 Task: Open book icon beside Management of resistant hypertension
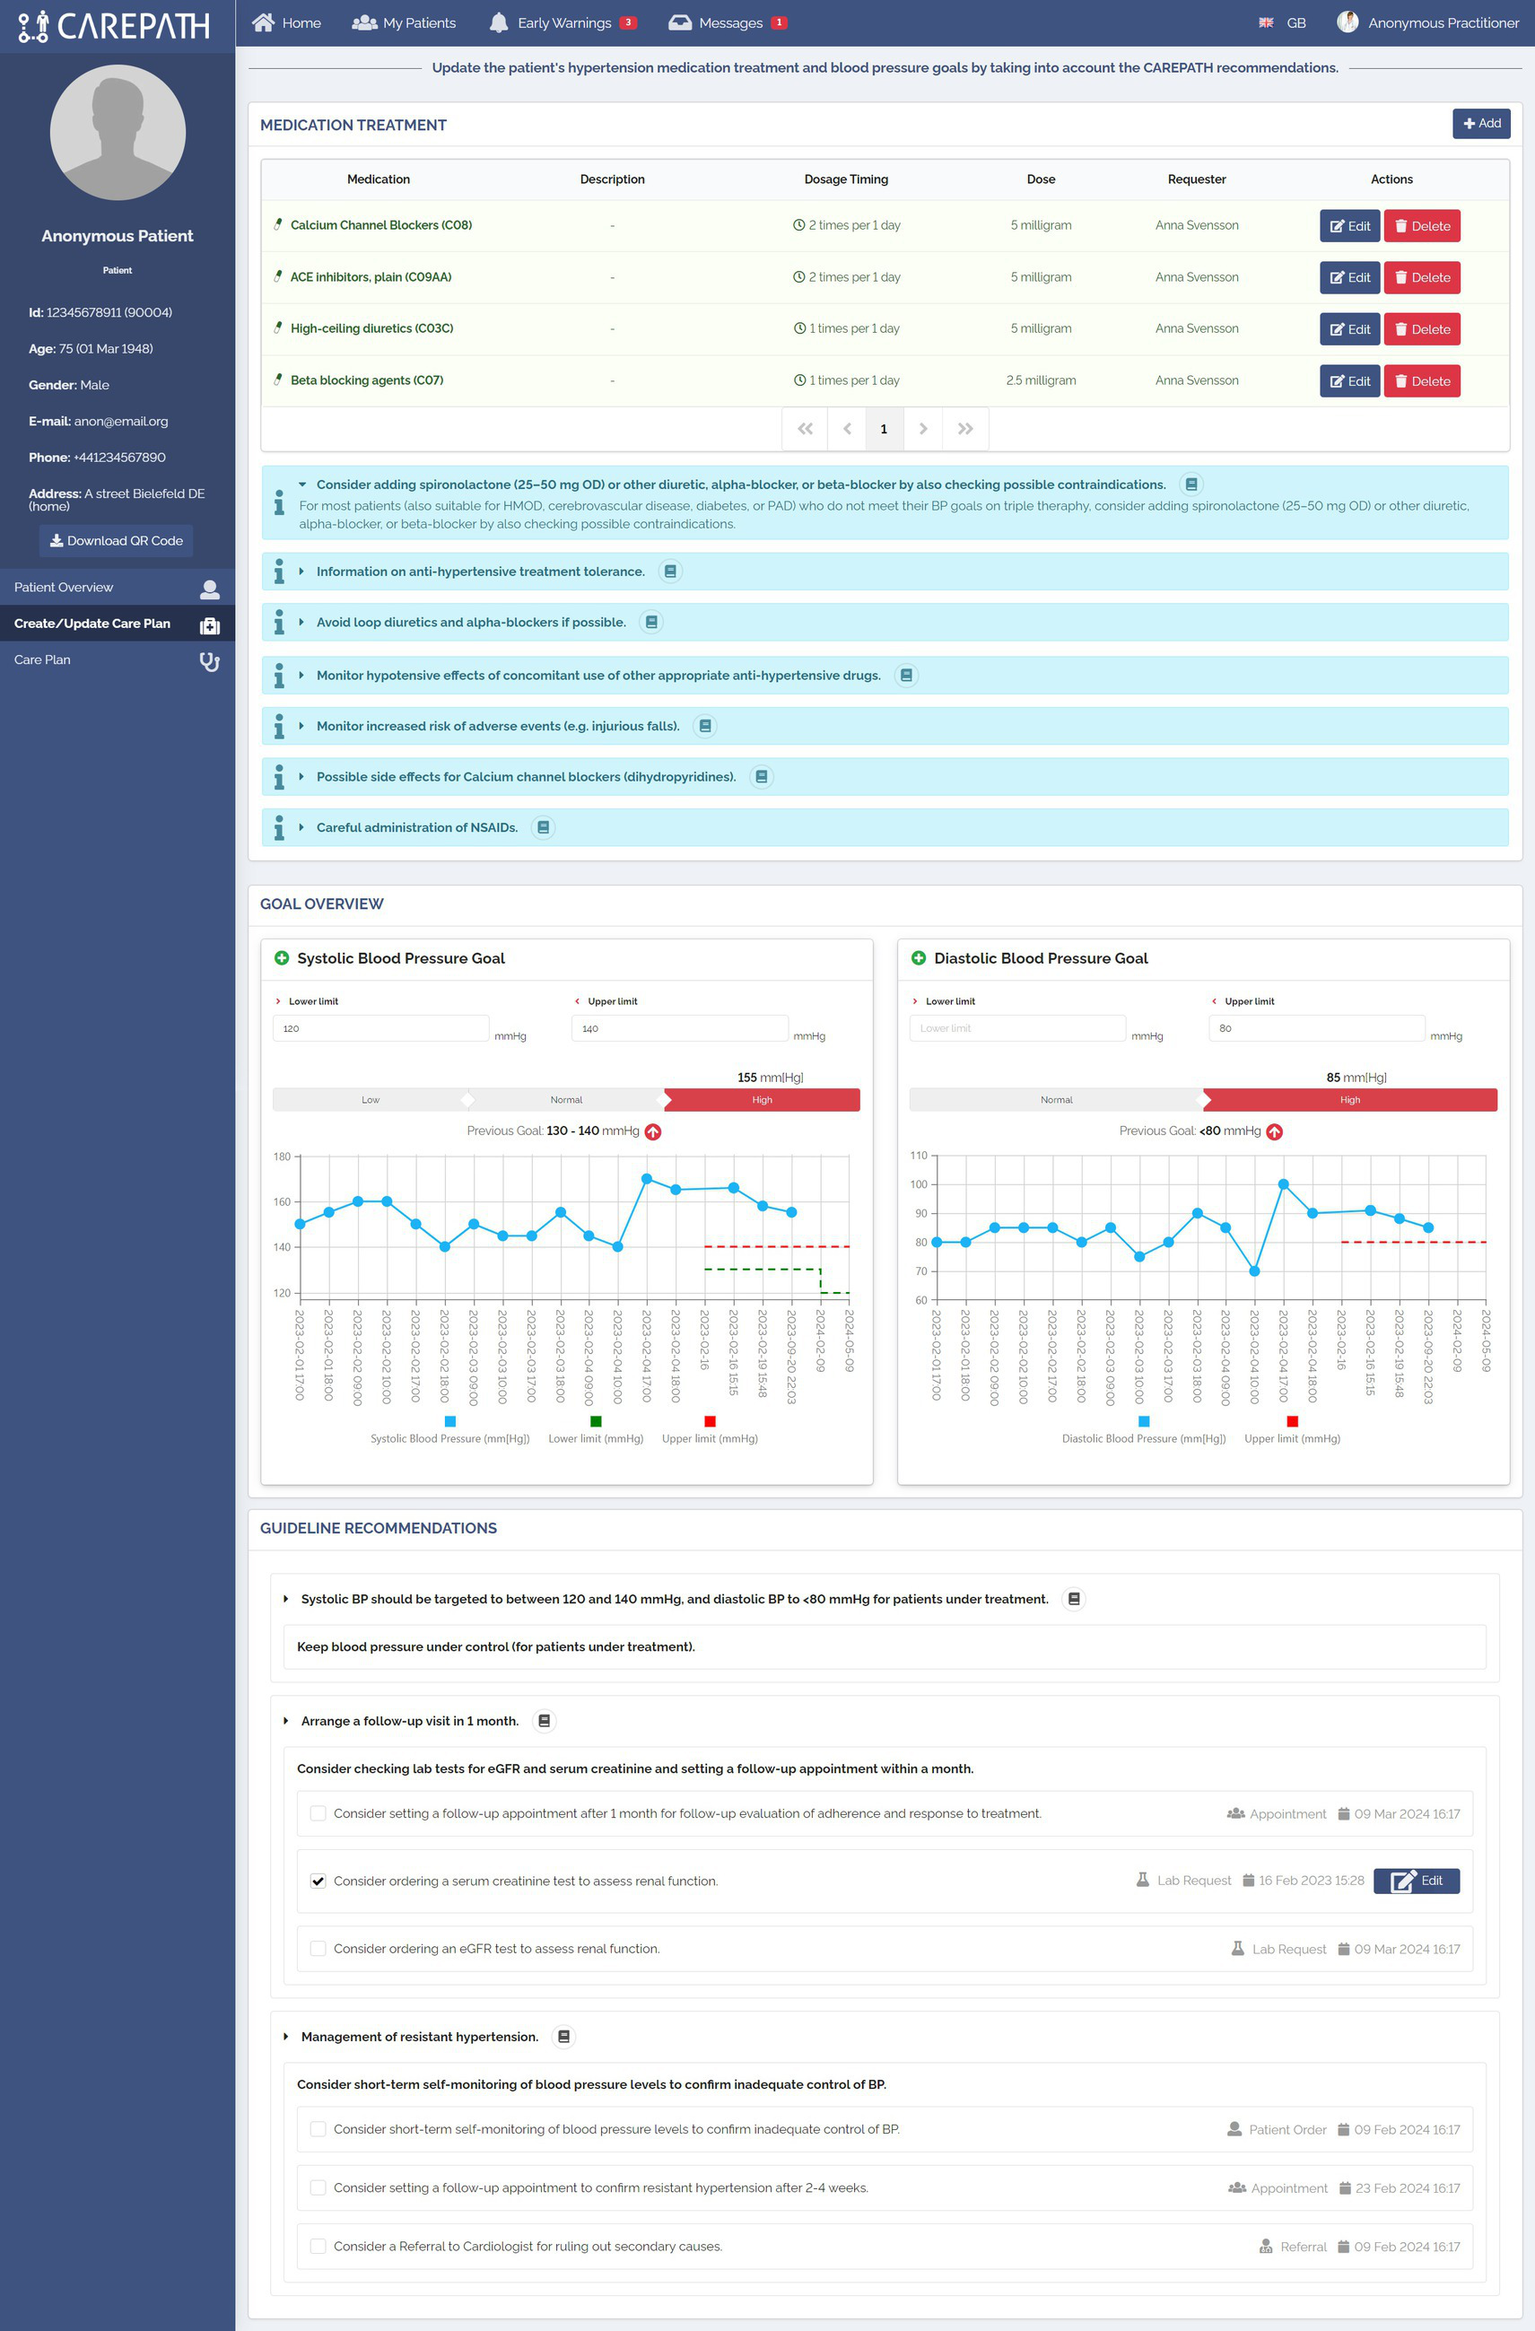pos(564,2037)
